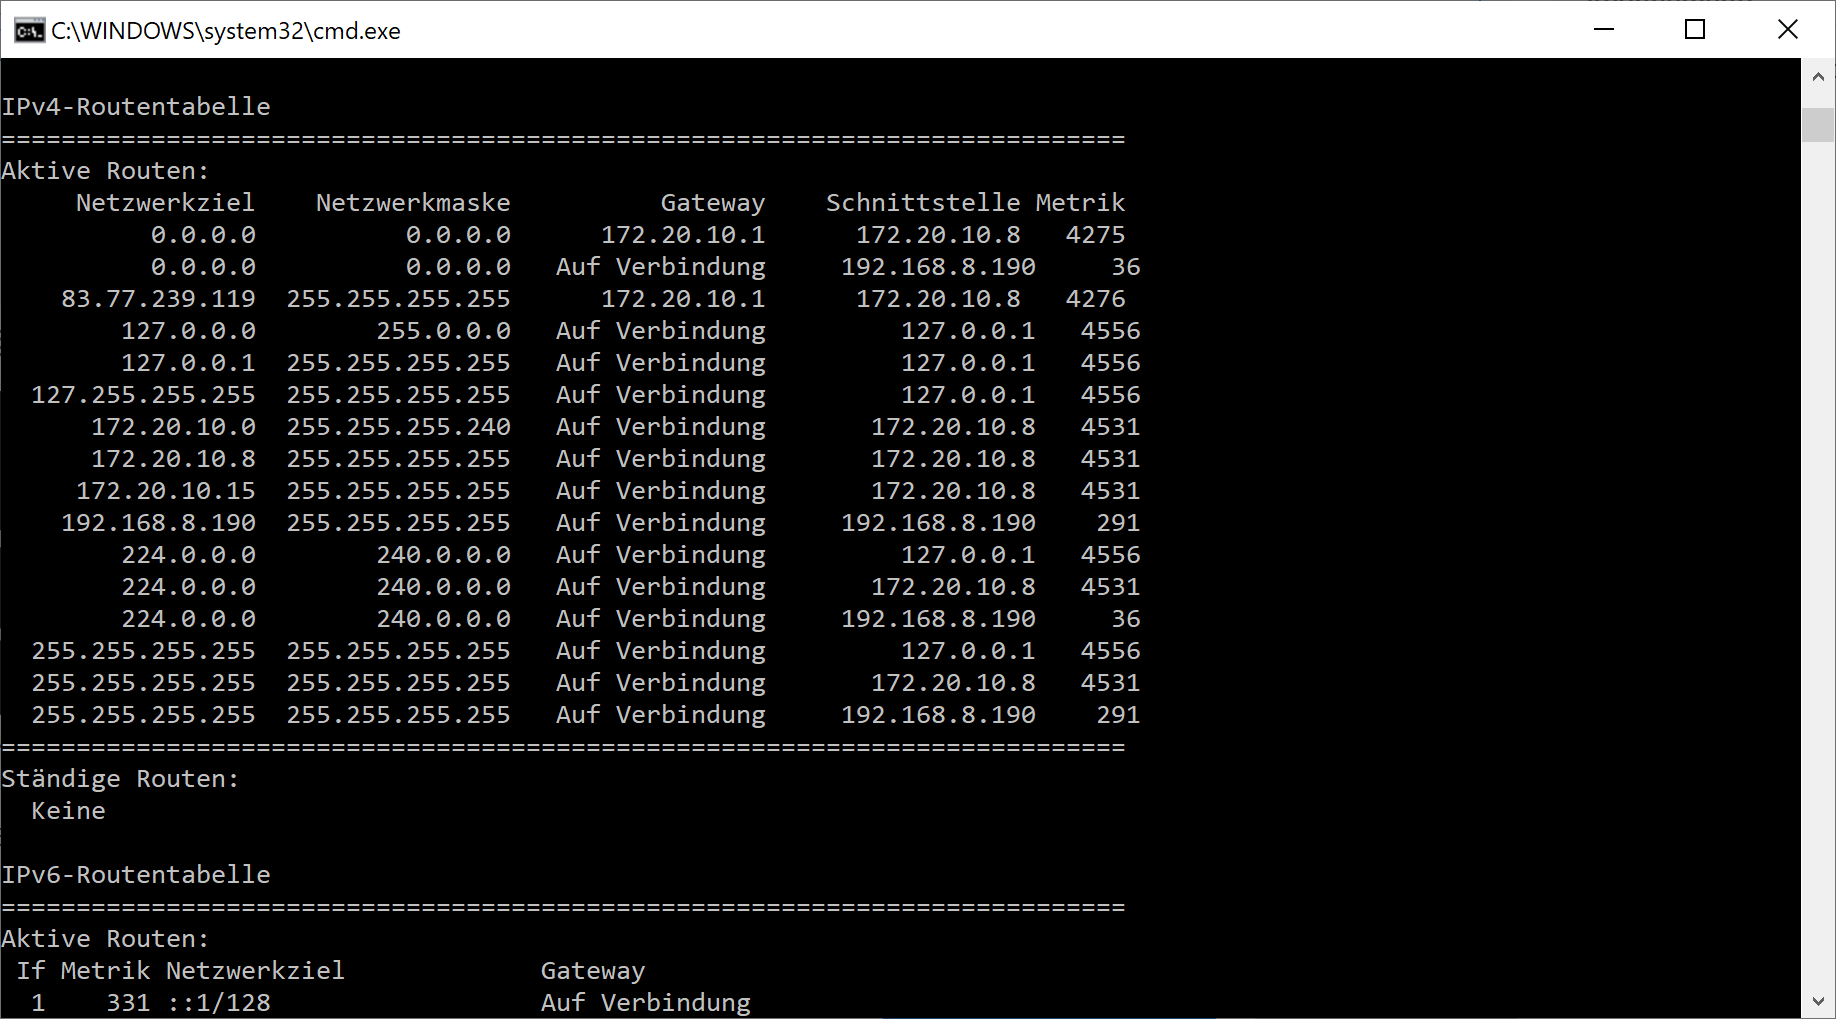Click the Netzwerkmaske column header
Viewport: 1836px width, 1019px height.
click(x=413, y=203)
